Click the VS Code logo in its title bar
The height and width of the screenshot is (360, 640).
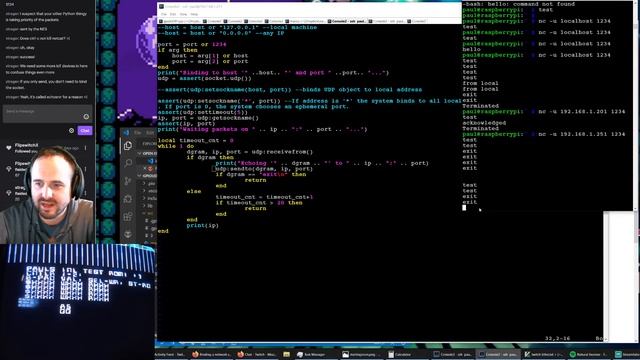(x=126, y=133)
